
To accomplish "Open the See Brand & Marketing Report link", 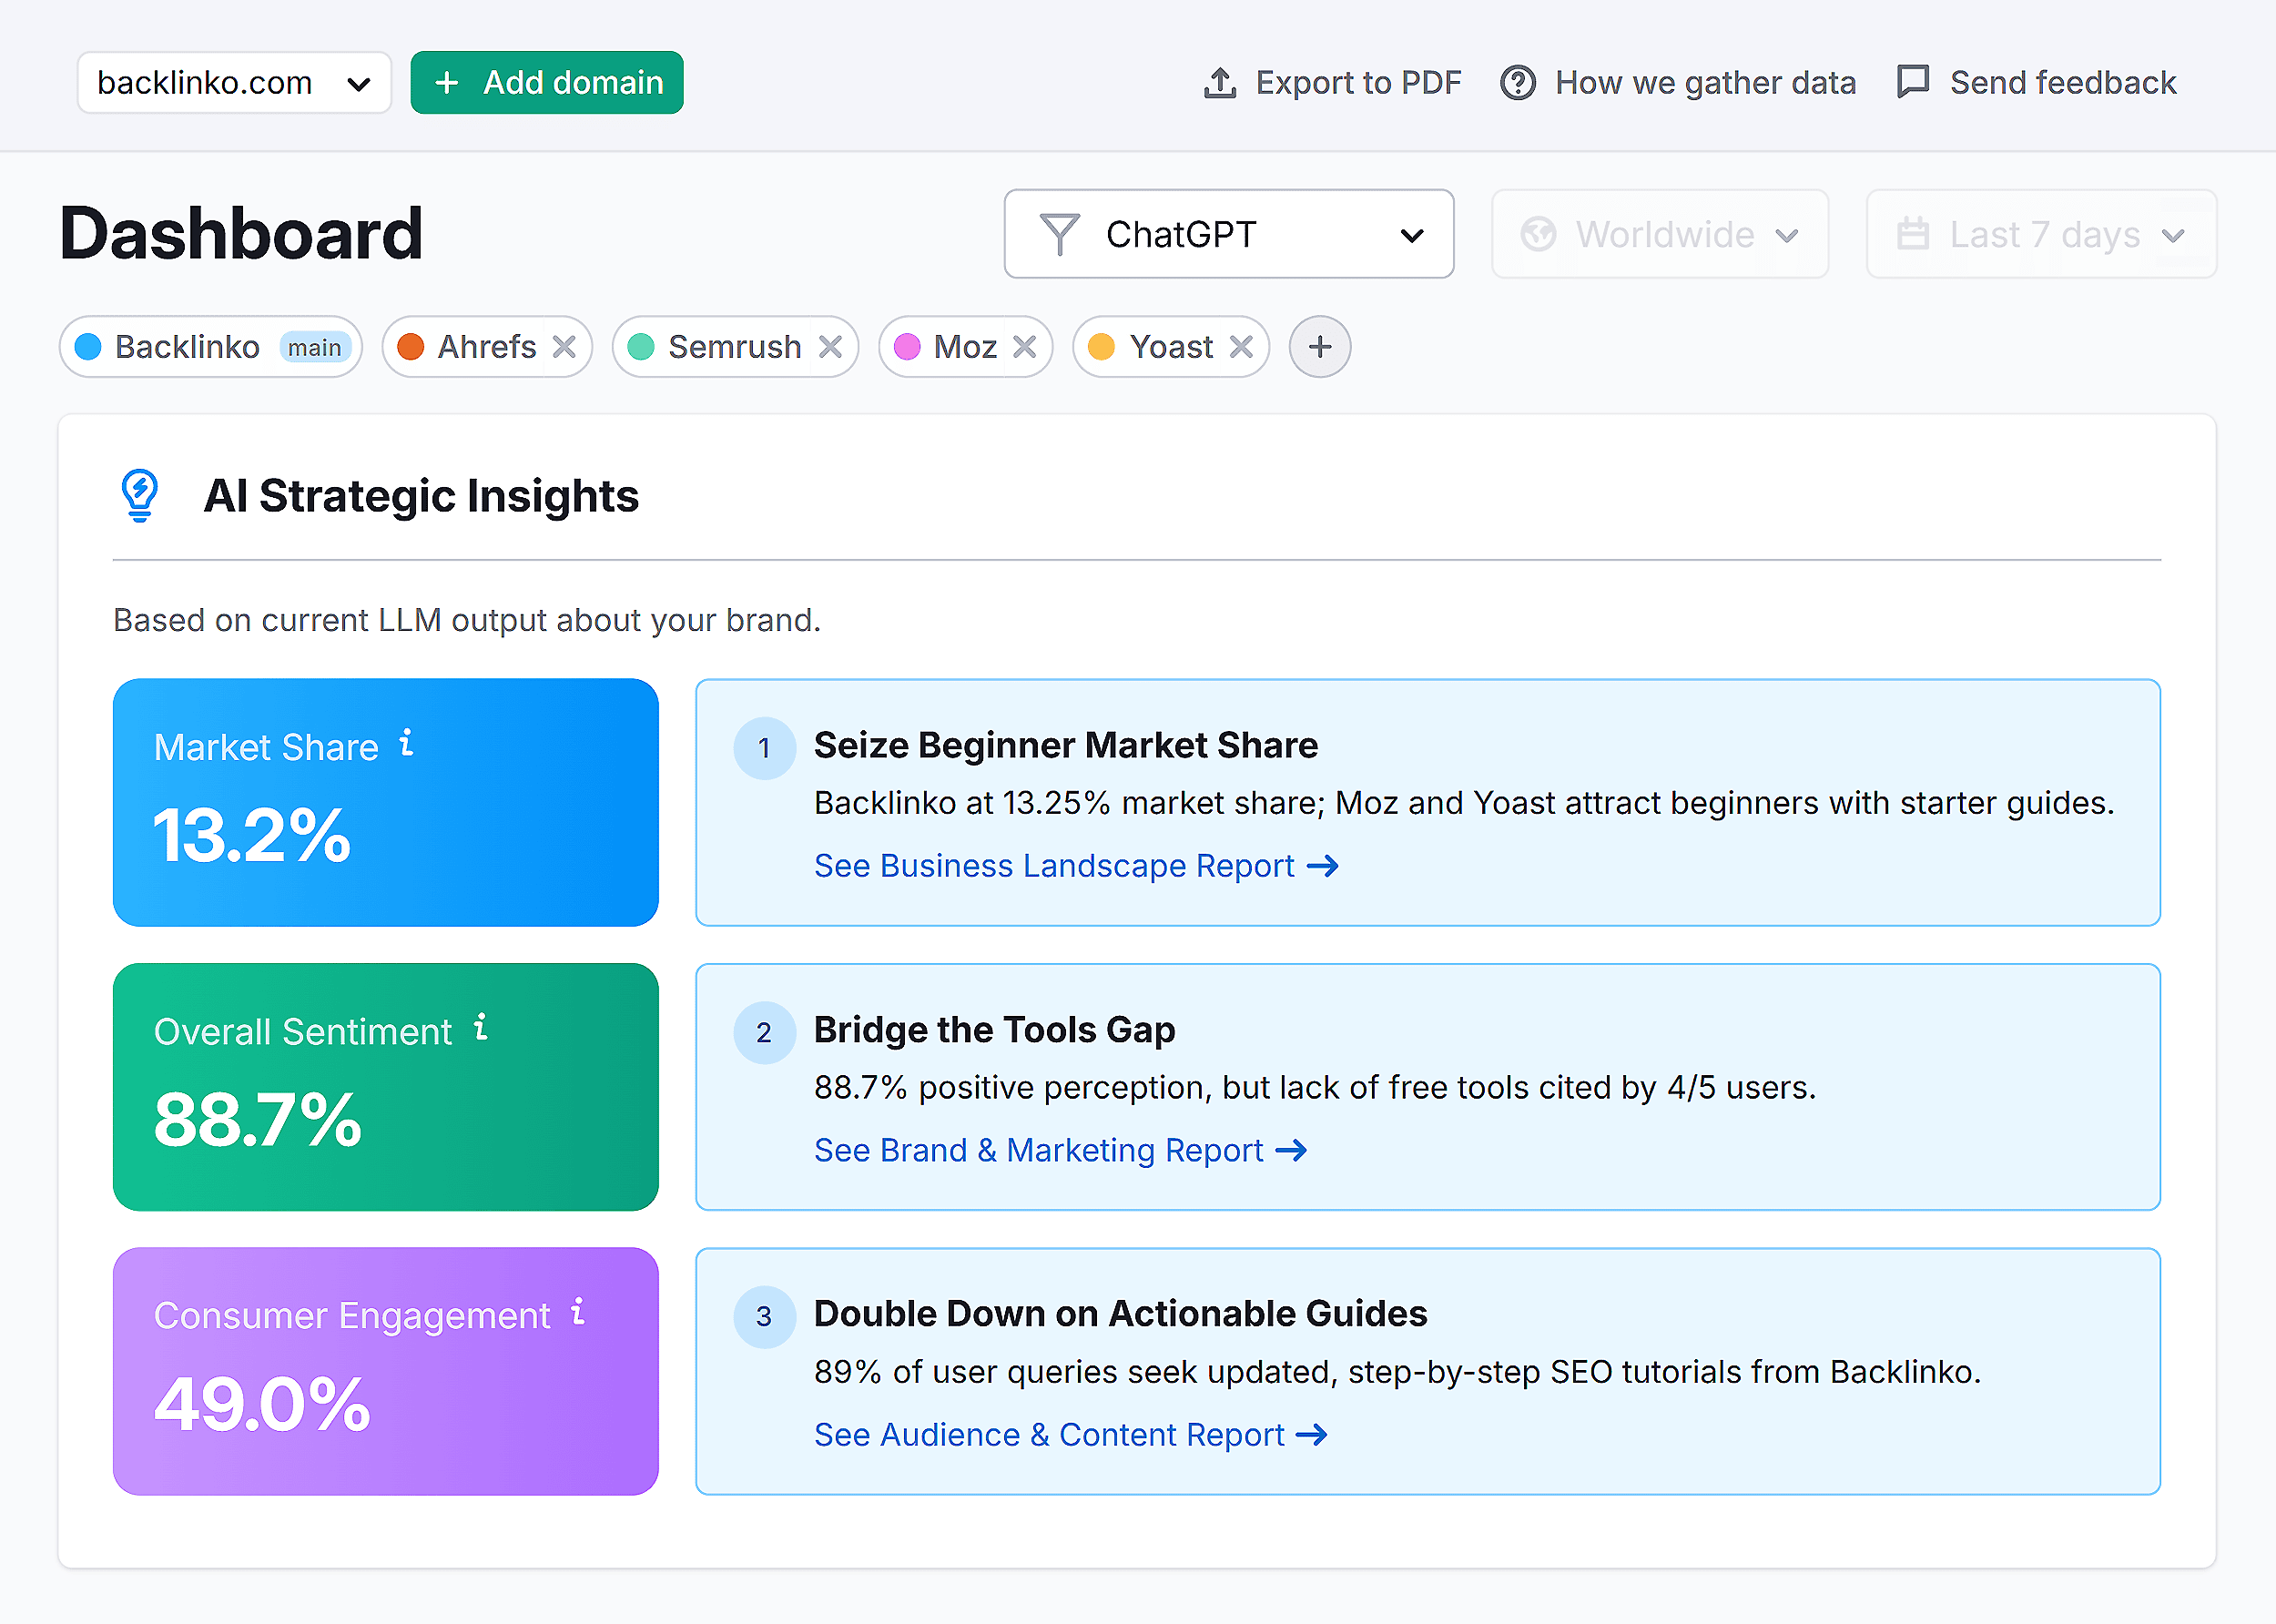I will [x=1060, y=1150].
